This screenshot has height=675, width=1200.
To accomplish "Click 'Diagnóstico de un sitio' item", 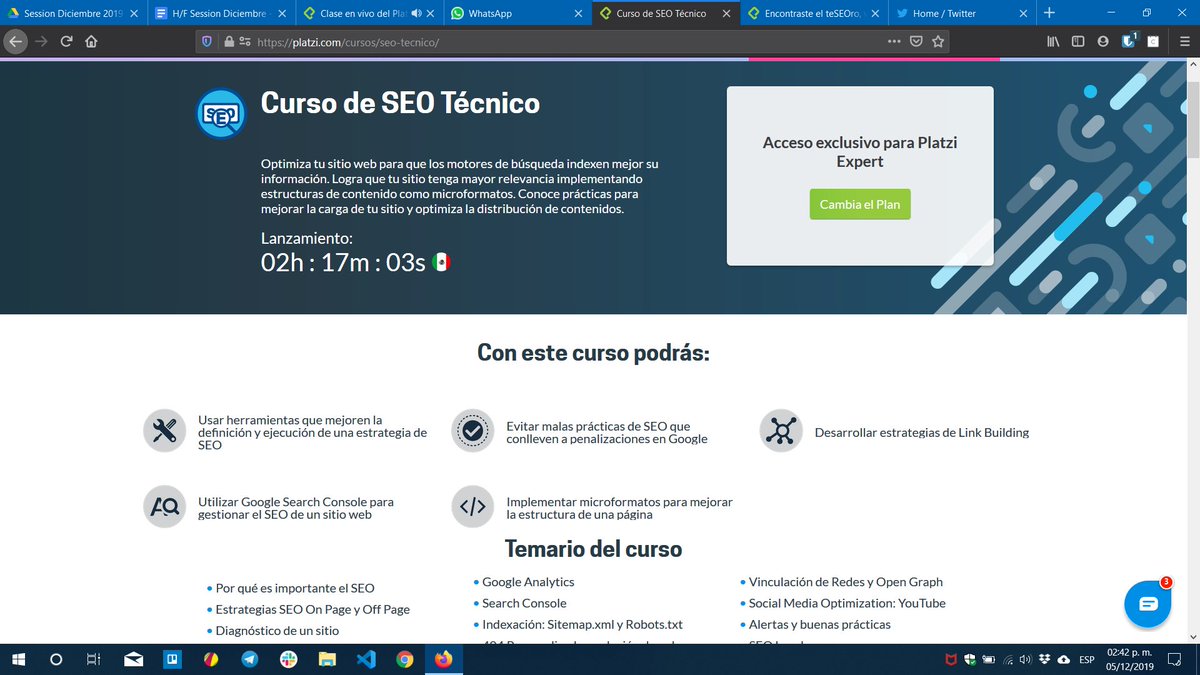I will tap(277, 630).
